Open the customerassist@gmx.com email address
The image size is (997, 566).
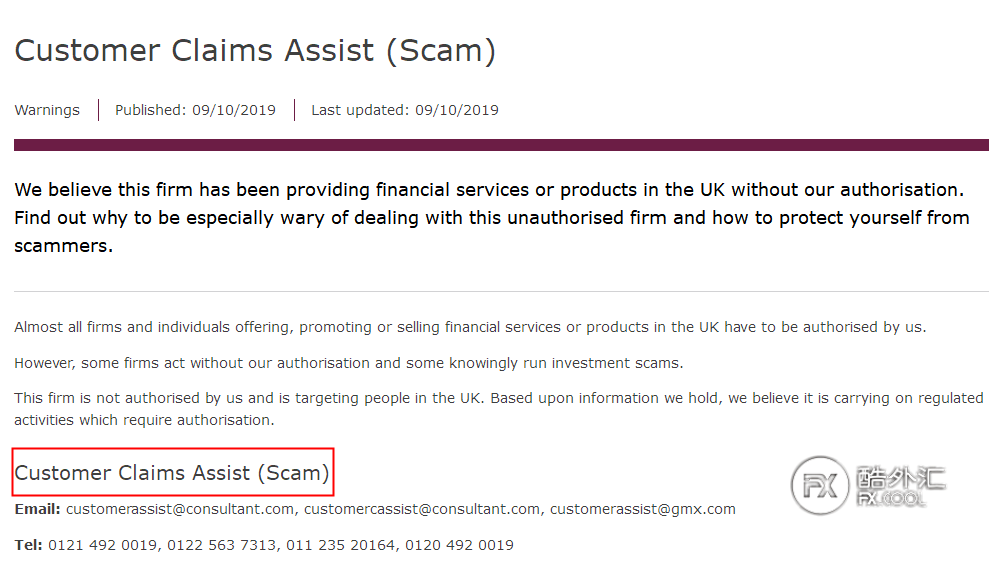point(642,509)
